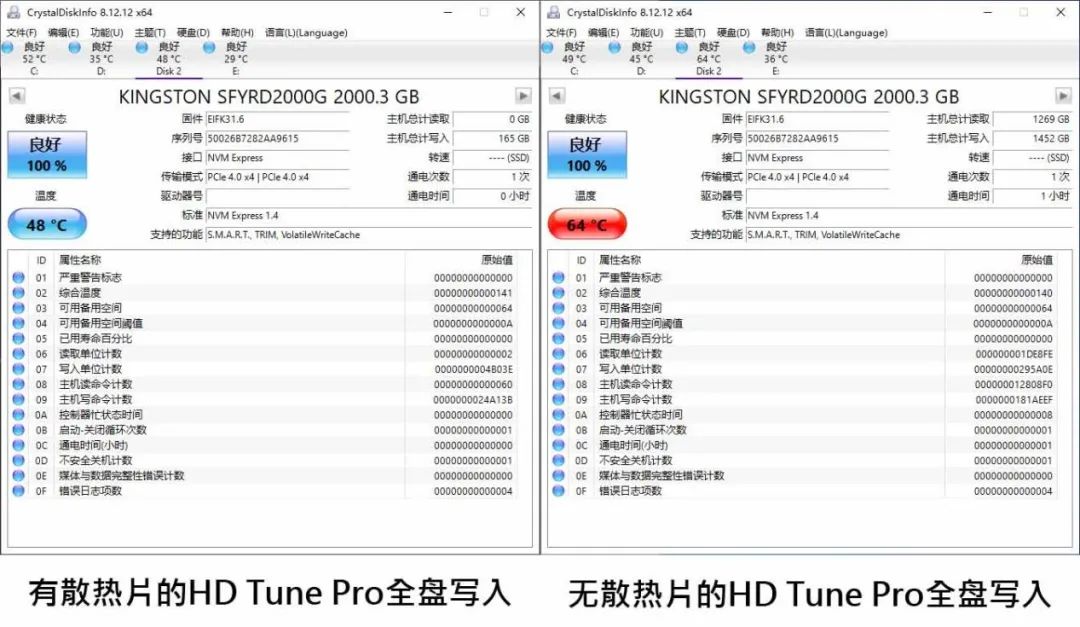Select D: drive 35 °C tab, left window
The image size is (1080, 627).
click(x=101, y=59)
